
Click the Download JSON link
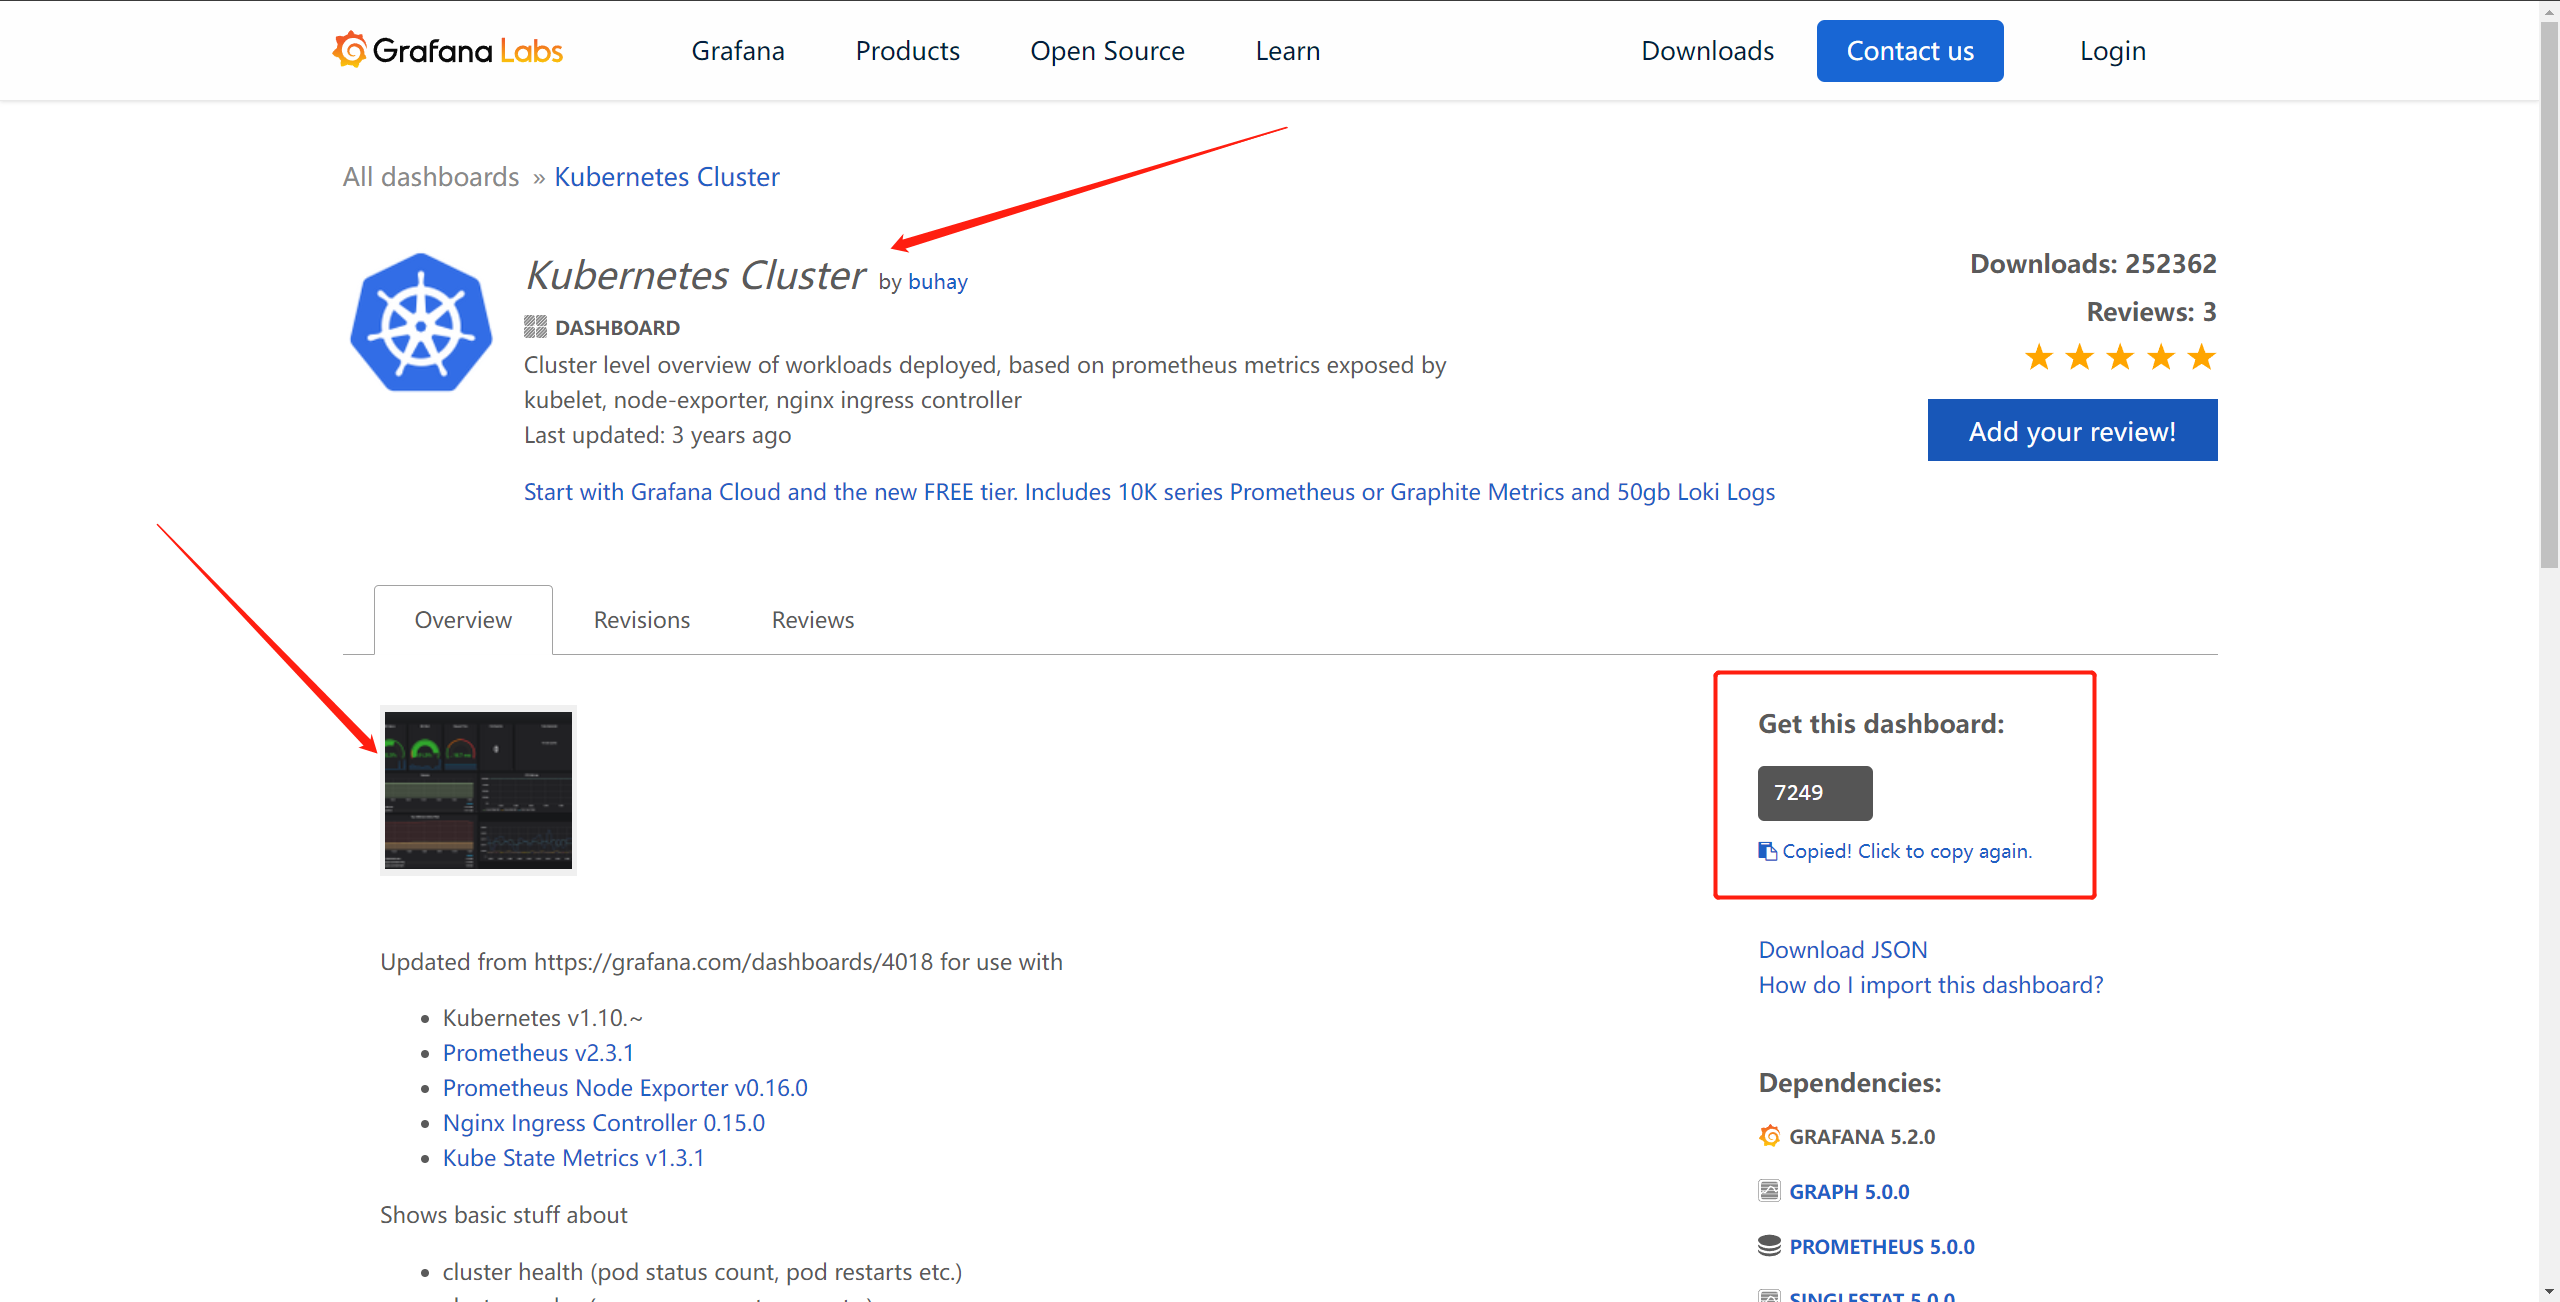pyautogui.click(x=1842, y=949)
